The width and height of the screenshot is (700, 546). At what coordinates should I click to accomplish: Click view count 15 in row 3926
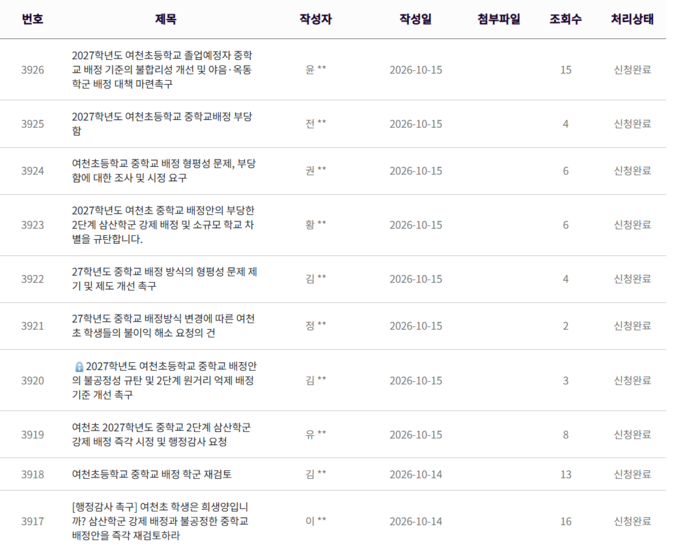point(566,70)
